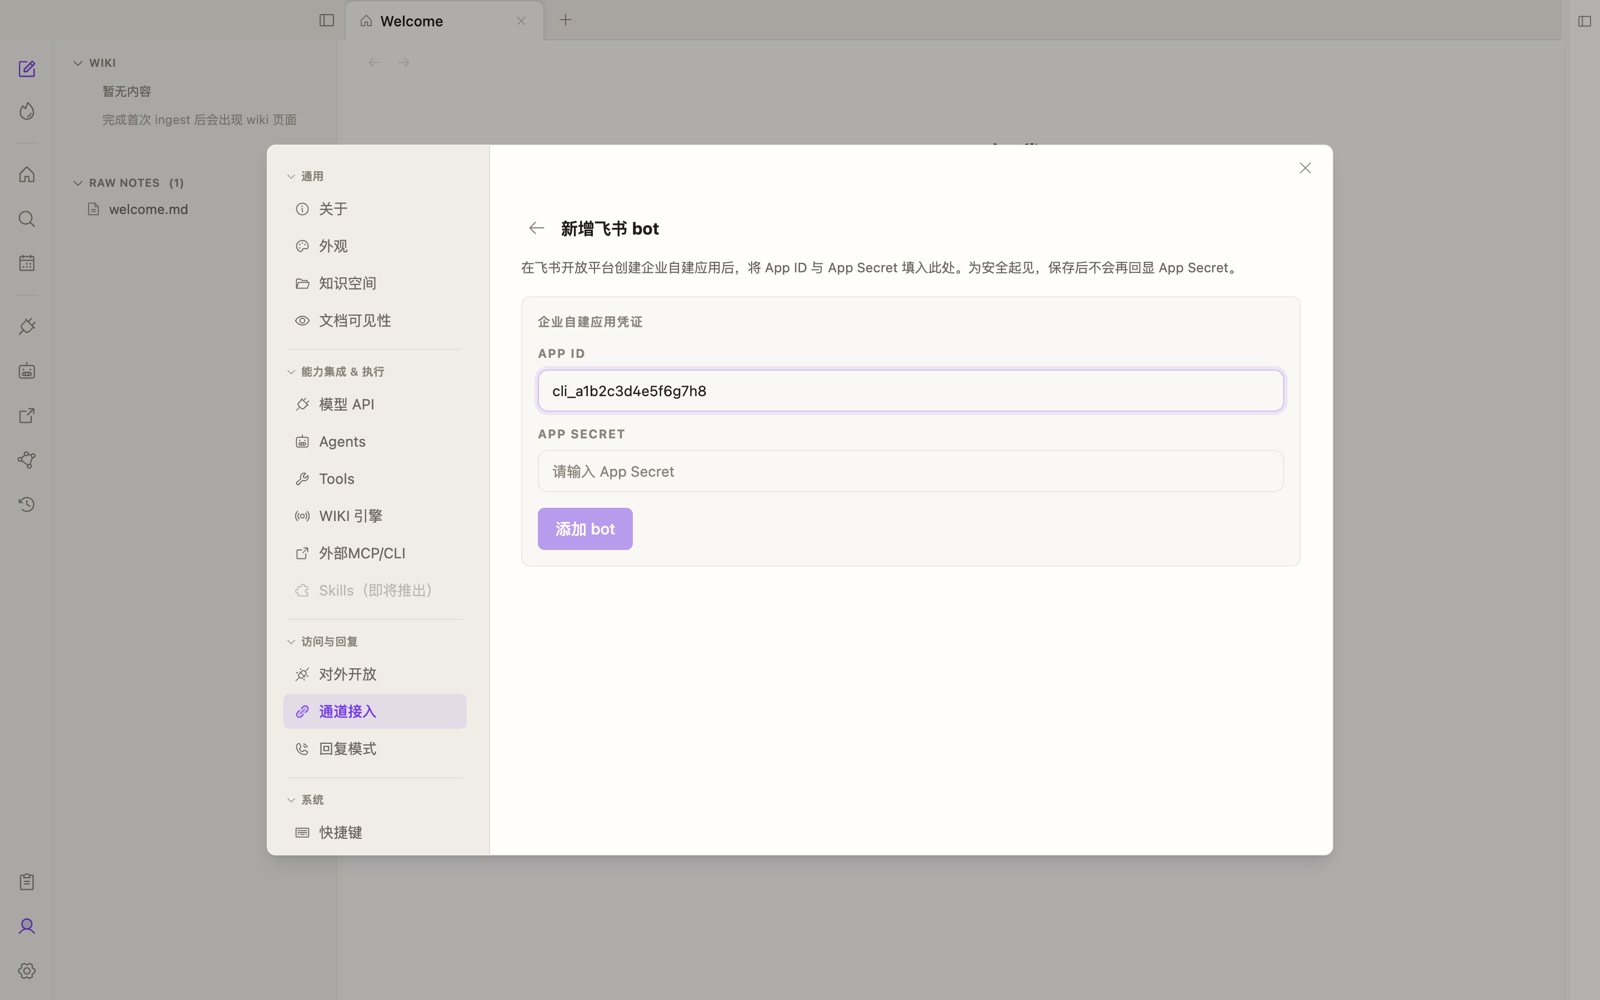This screenshot has height=1000, width=1600.
Task: Open the calendar icon in left rail
Action: coord(27,263)
